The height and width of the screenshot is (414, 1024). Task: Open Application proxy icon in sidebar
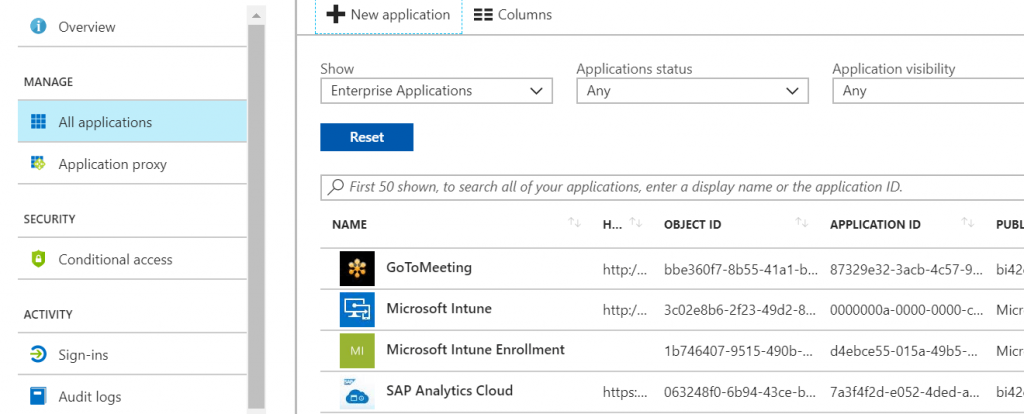[39, 163]
